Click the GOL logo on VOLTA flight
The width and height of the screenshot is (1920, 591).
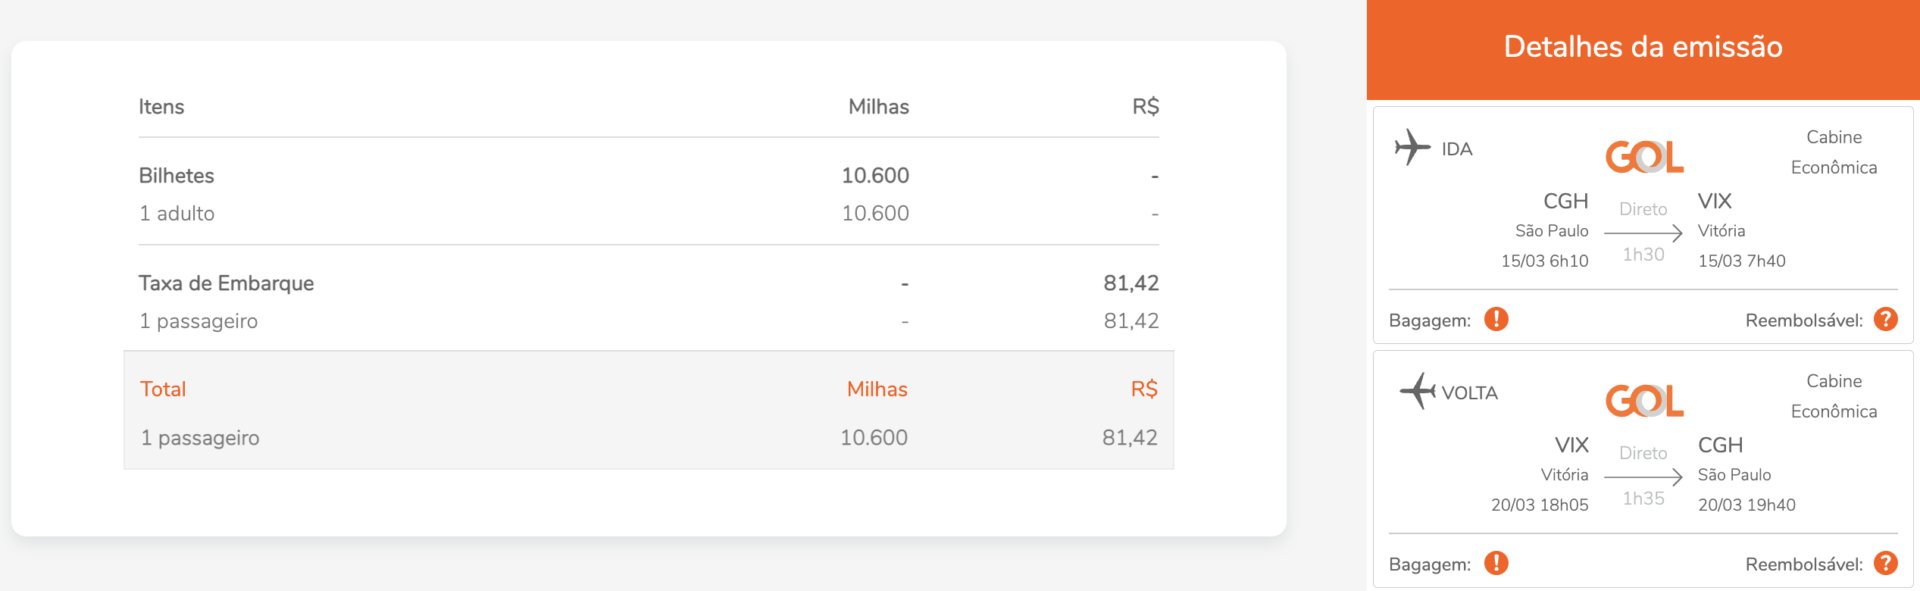pos(1644,400)
